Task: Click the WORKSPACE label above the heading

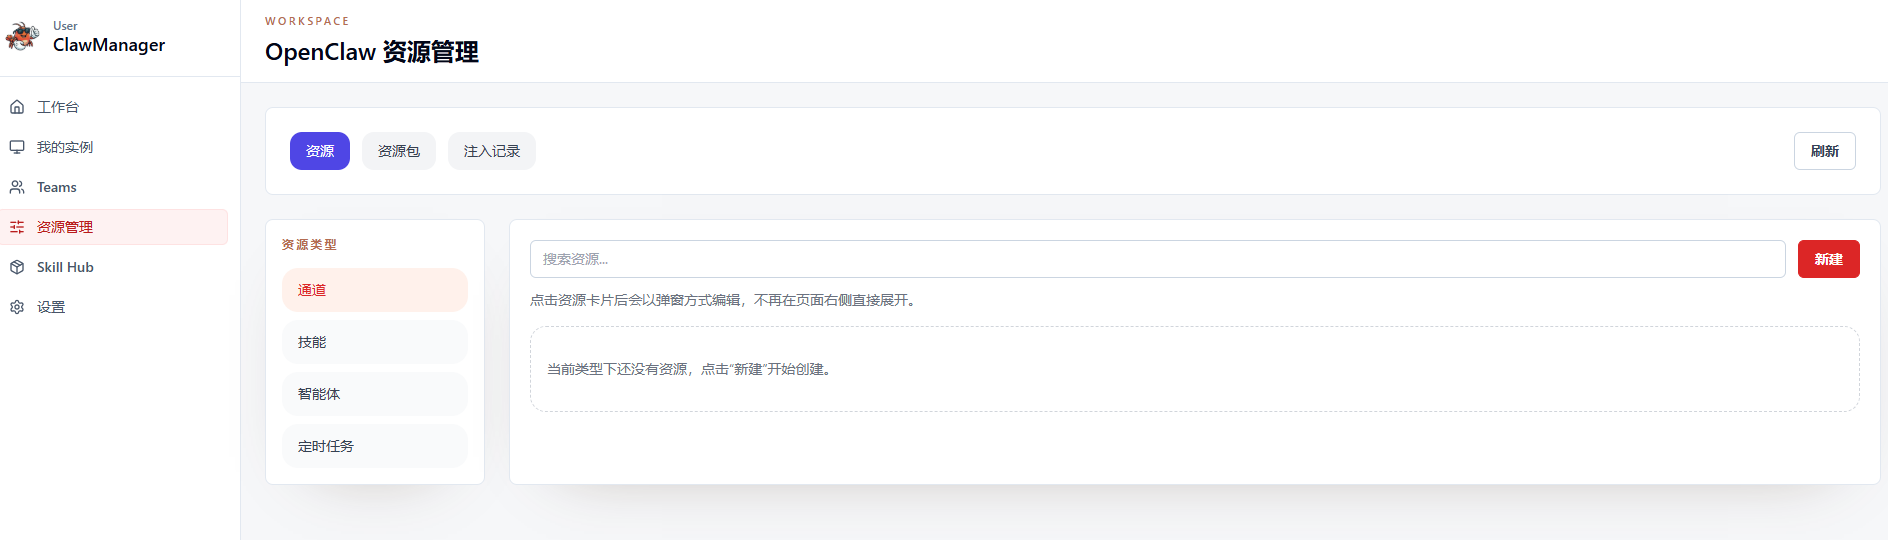Action: pos(307,21)
